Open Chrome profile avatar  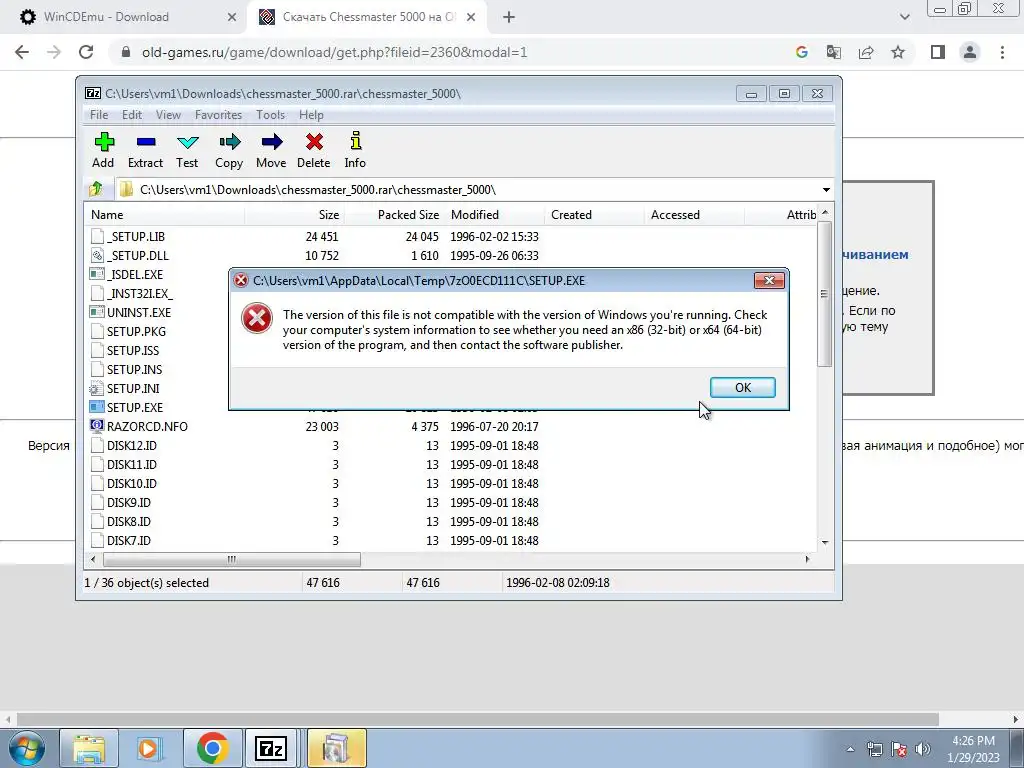click(970, 52)
